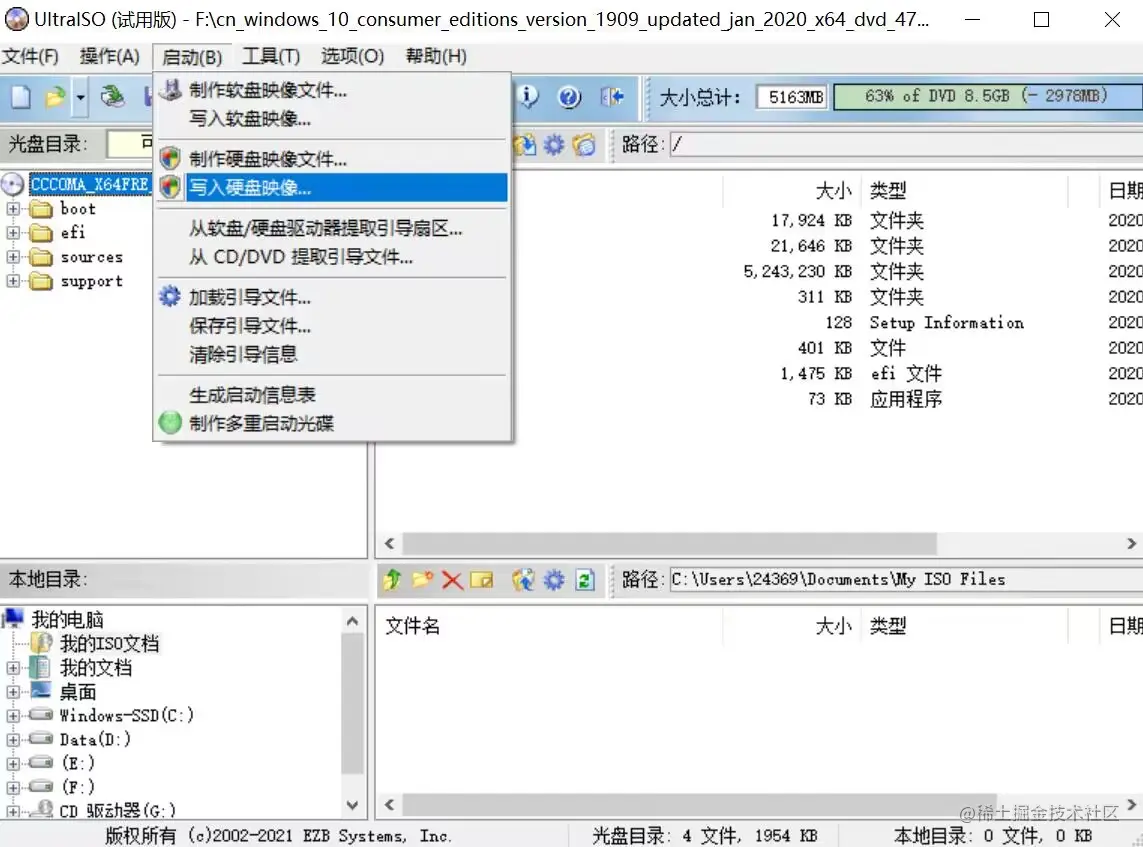Select 加载引导文件 menu entry
The height and width of the screenshot is (847, 1143).
(332, 297)
